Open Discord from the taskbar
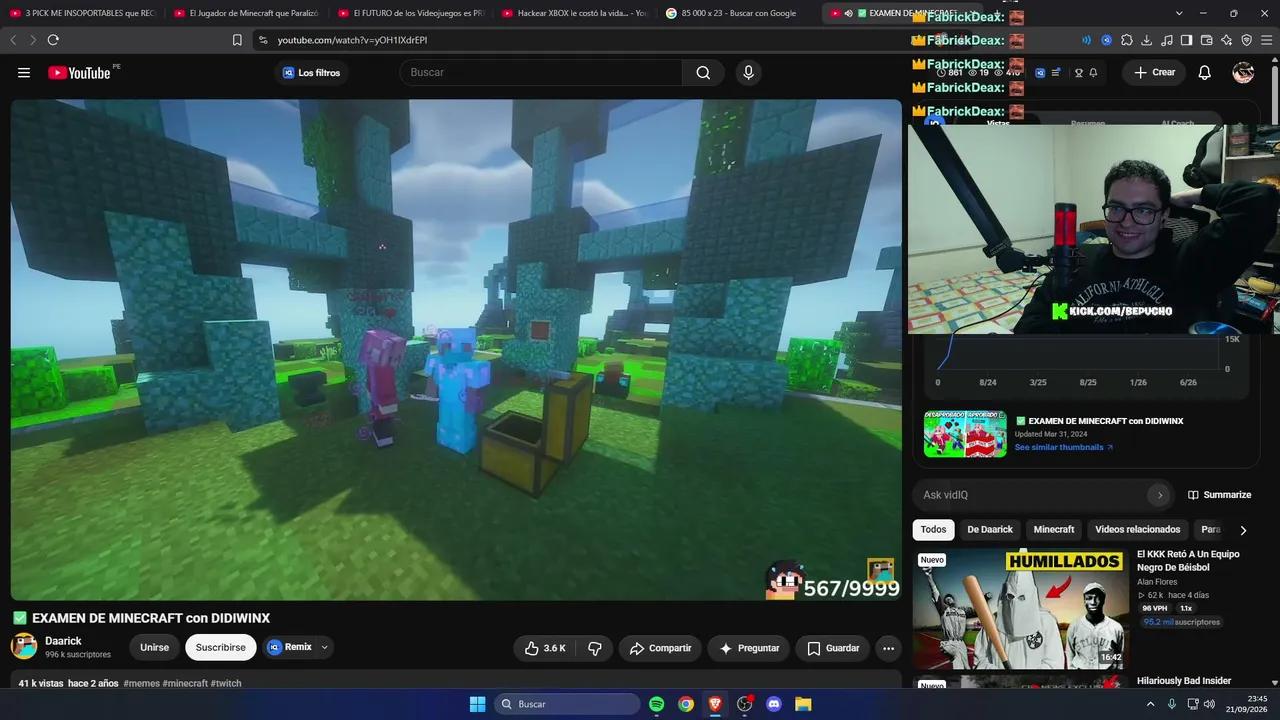Image resolution: width=1280 pixels, height=720 pixels. (774, 704)
